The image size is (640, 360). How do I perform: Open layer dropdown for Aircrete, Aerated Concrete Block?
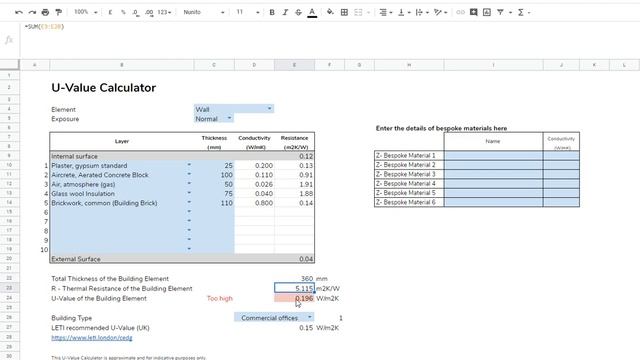[189, 174]
